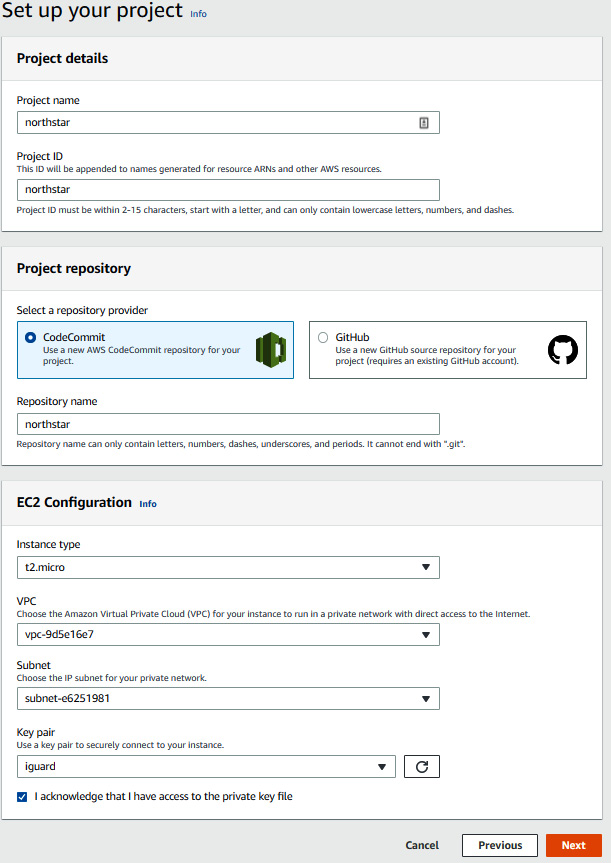Select the GitHub radio button
This screenshot has width=611, height=863.
click(x=323, y=337)
